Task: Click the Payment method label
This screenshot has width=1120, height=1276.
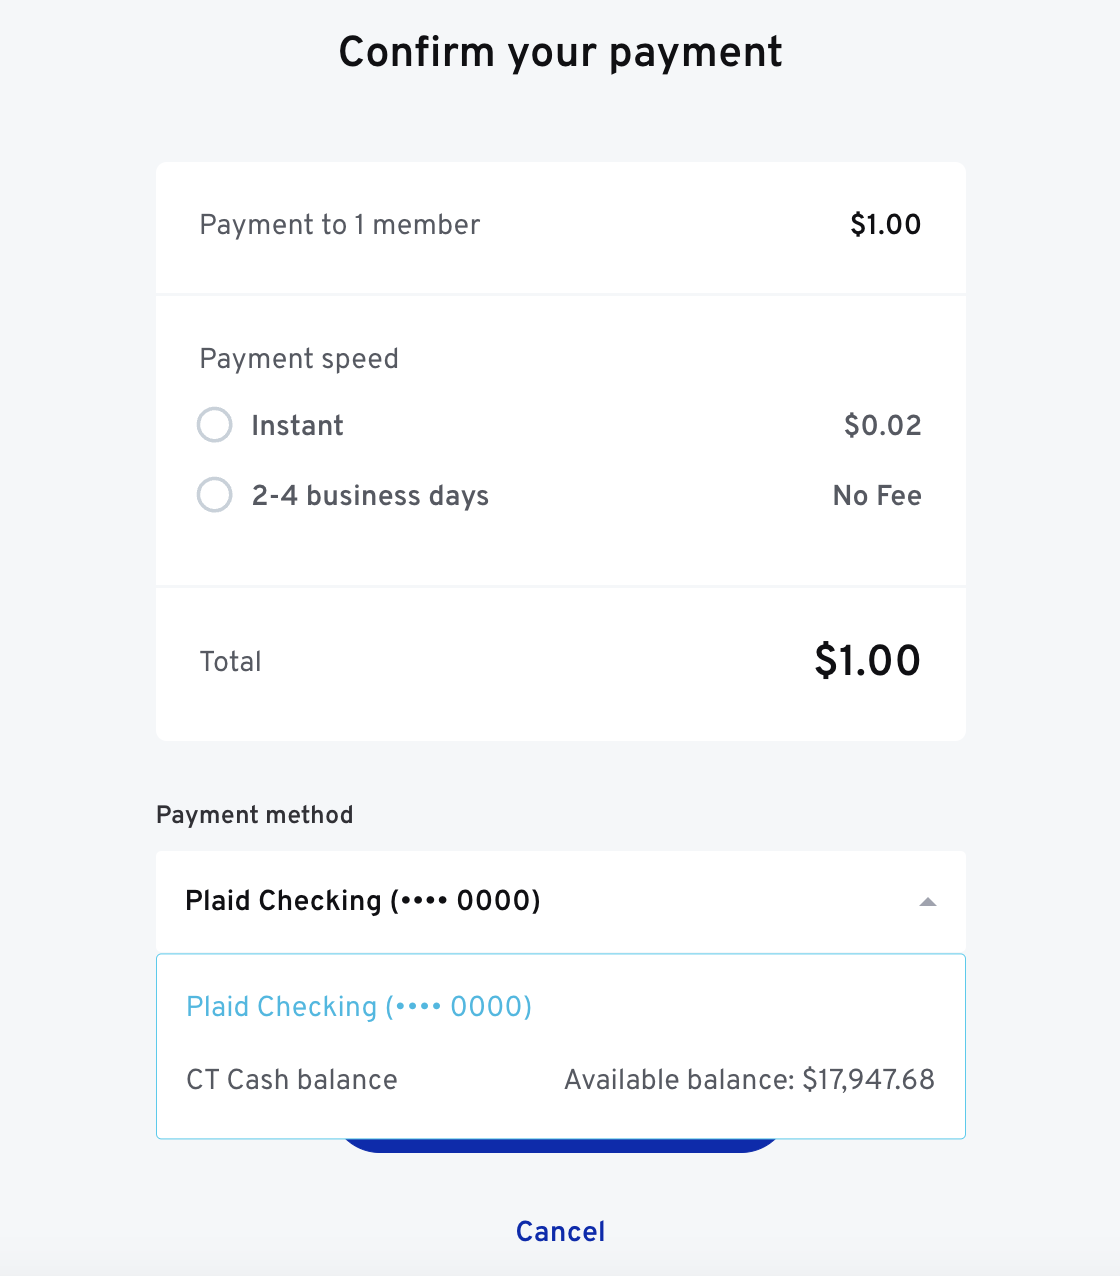Action: (255, 815)
